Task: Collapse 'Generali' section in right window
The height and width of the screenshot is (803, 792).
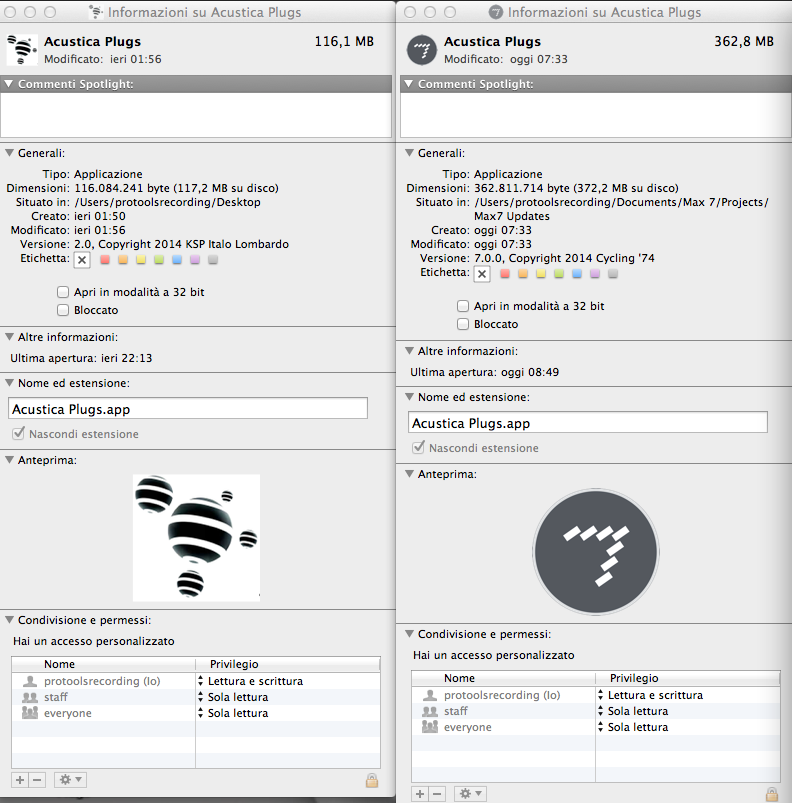Action: point(409,153)
